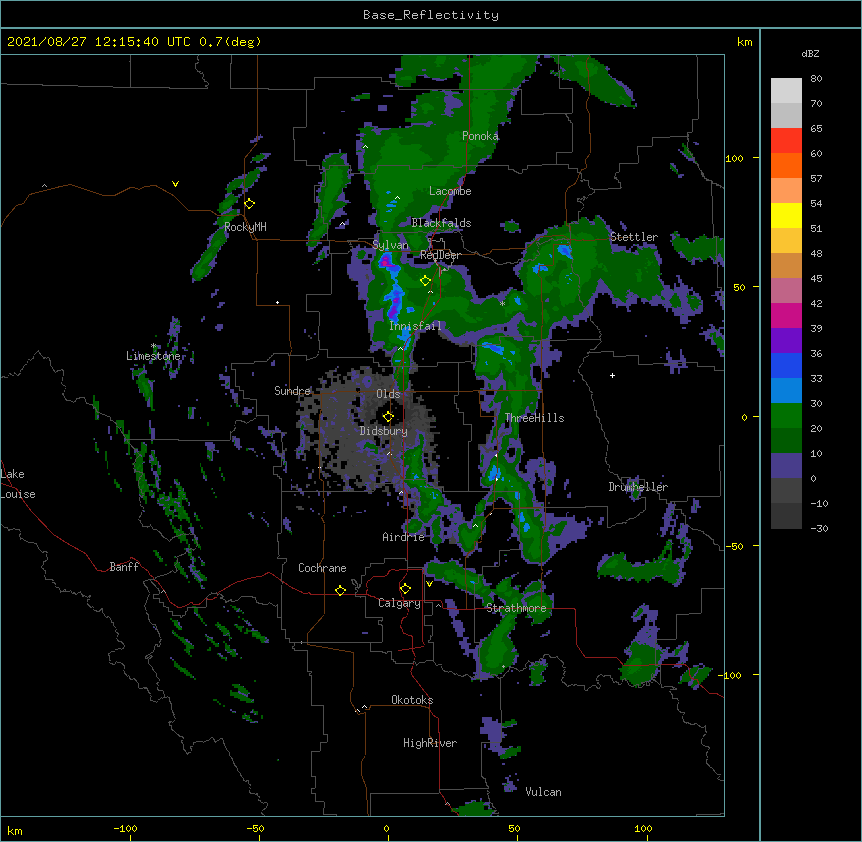
Task: Click the RedDeer city label
Action: coord(440,255)
